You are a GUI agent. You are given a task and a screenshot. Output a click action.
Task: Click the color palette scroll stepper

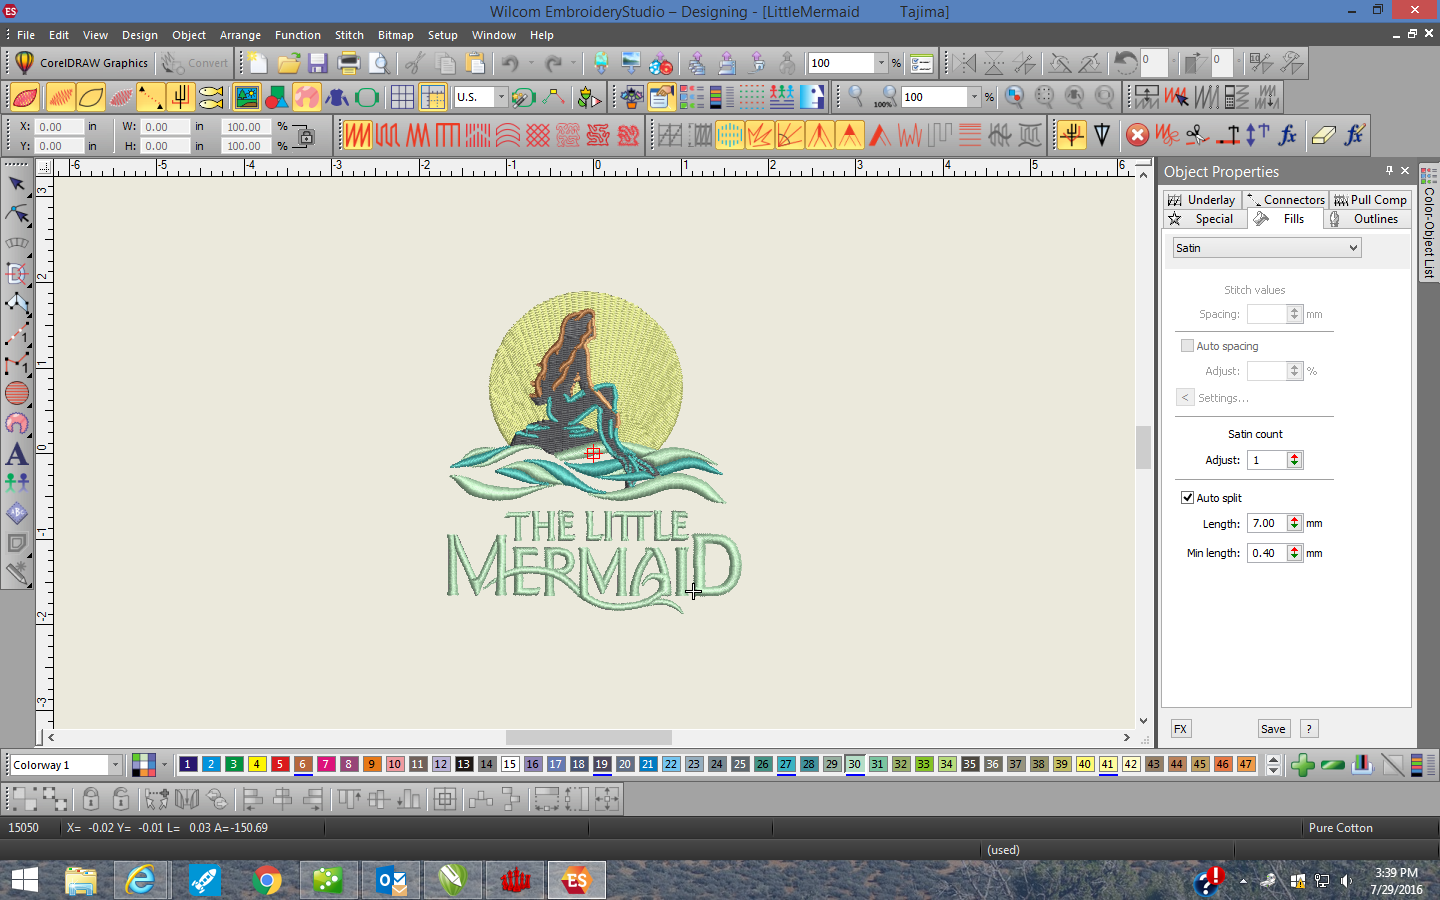coord(1273,766)
